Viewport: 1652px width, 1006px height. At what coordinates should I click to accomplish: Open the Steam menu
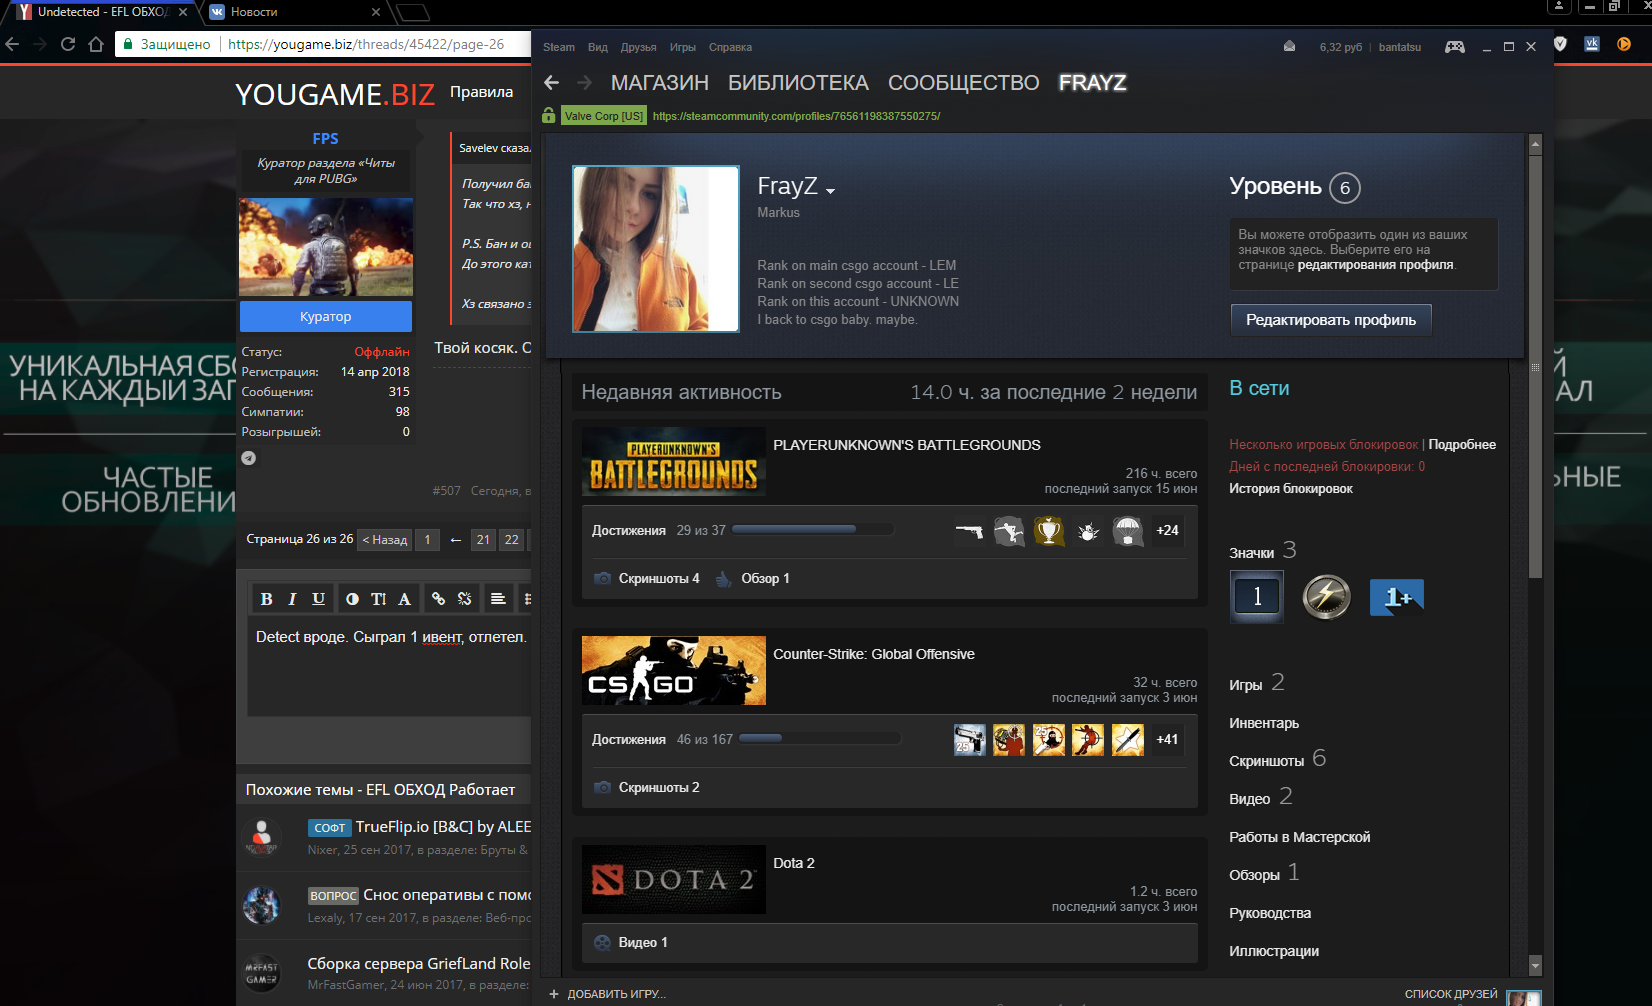(559, 47)
